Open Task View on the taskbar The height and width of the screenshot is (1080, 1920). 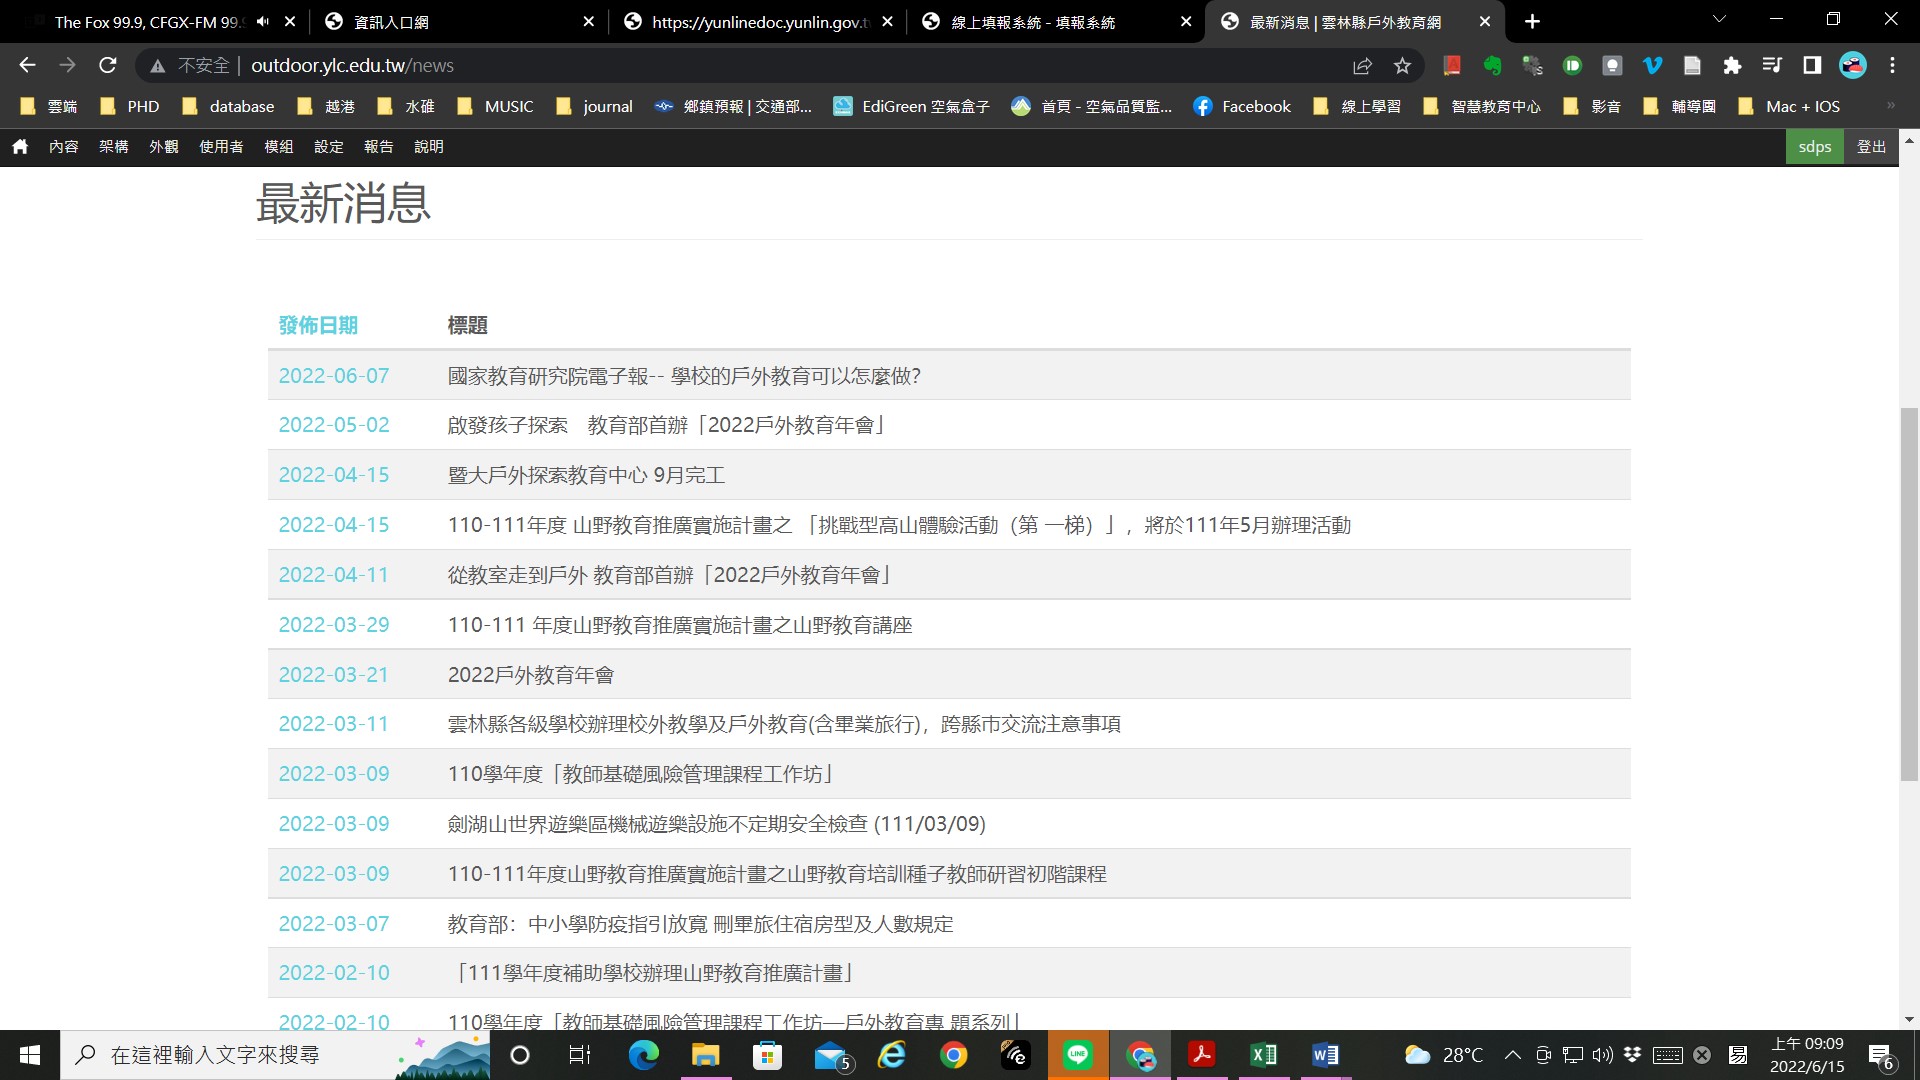(580, 1055)
